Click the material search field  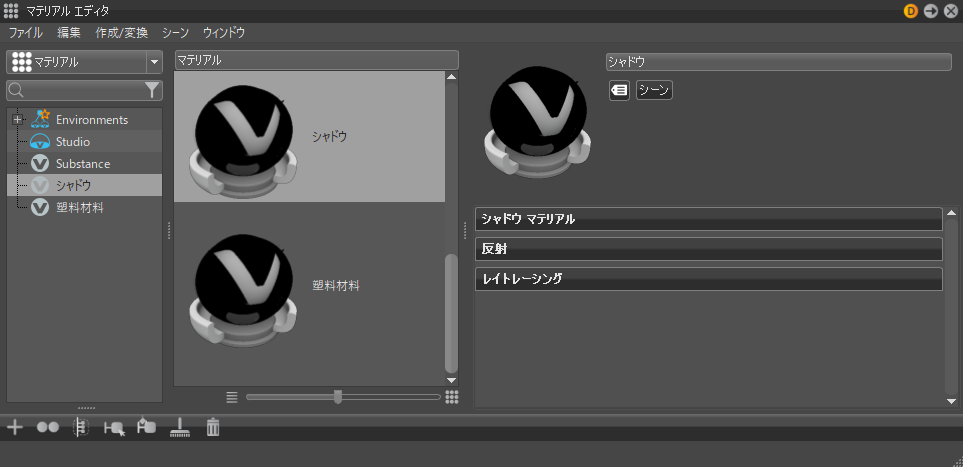tap(84, 91)
